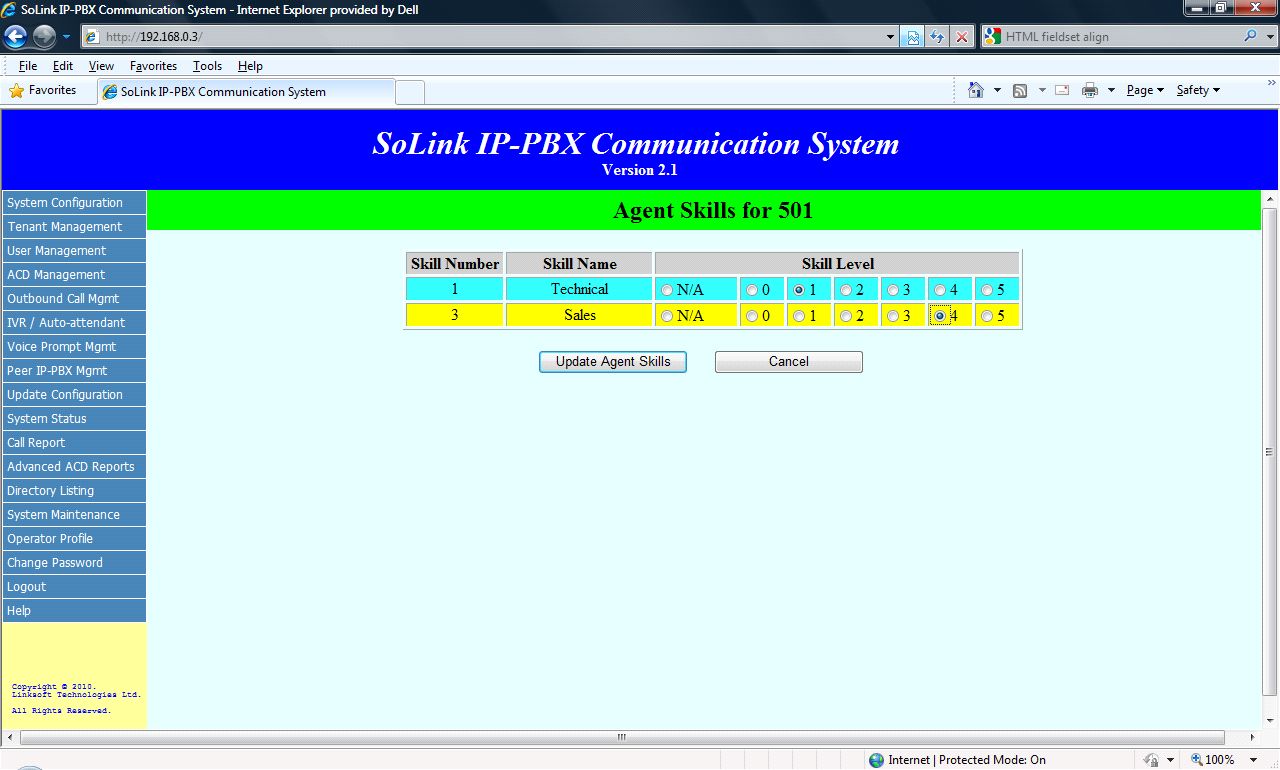This screenshot has width=1280, height=770.
Task: Open the address bar history dropdown
Action: point(891,37)
